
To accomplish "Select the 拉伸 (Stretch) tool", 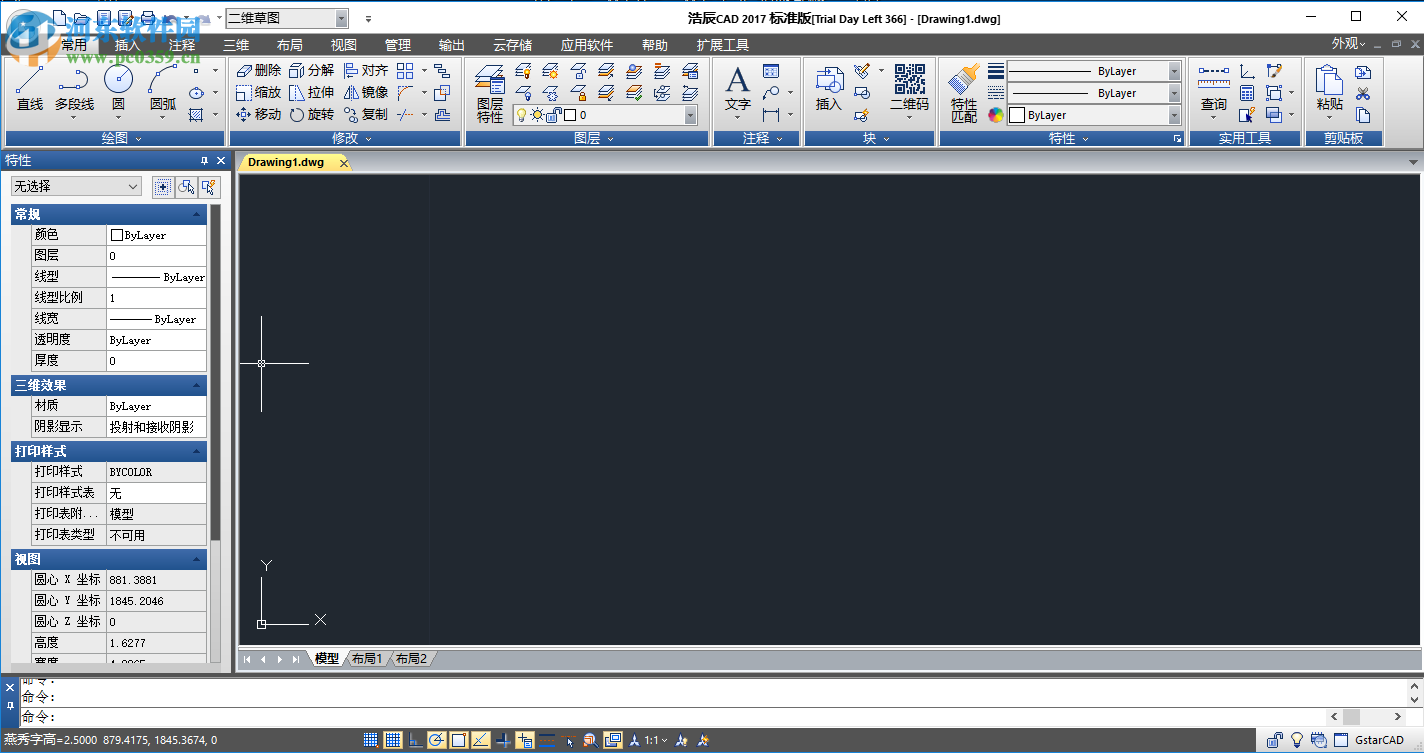I will tap(311, 92).
